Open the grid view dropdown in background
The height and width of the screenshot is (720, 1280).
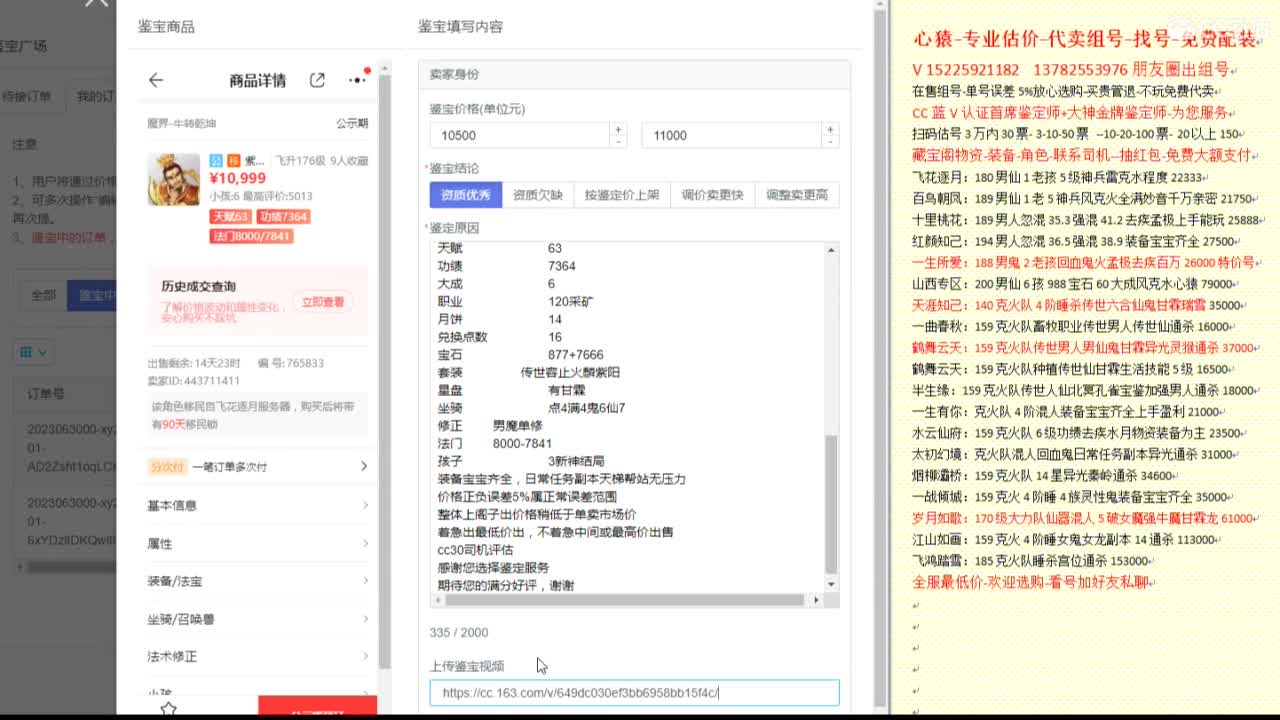click(x=33, y=352)
